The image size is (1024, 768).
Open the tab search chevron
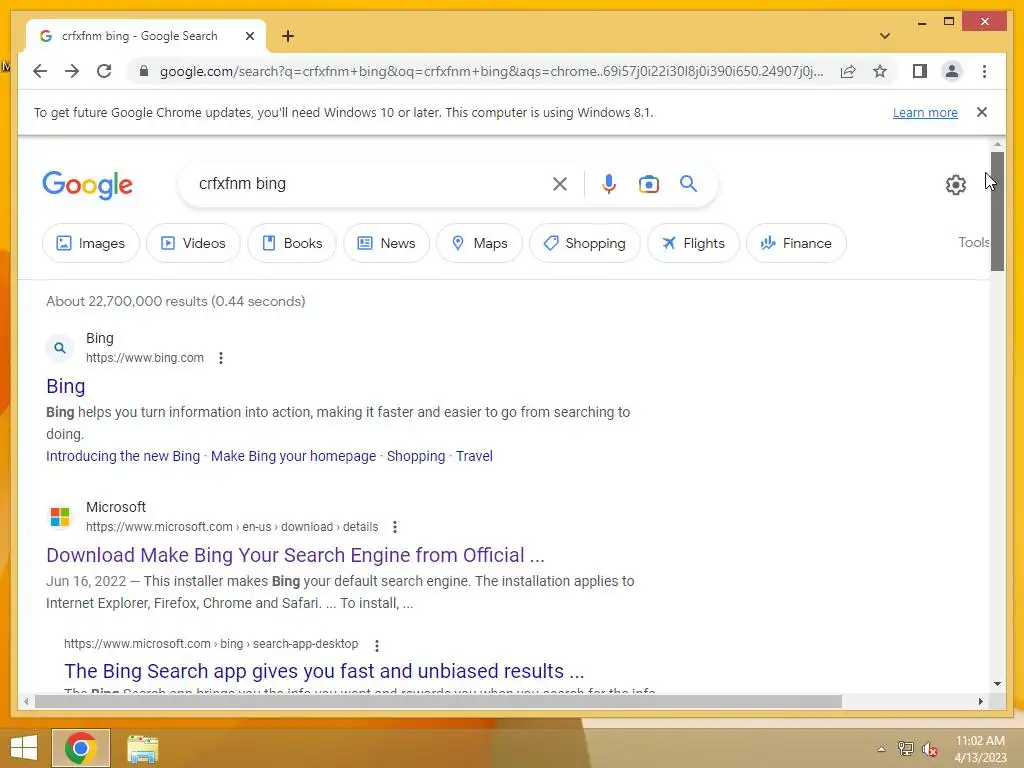885,36
